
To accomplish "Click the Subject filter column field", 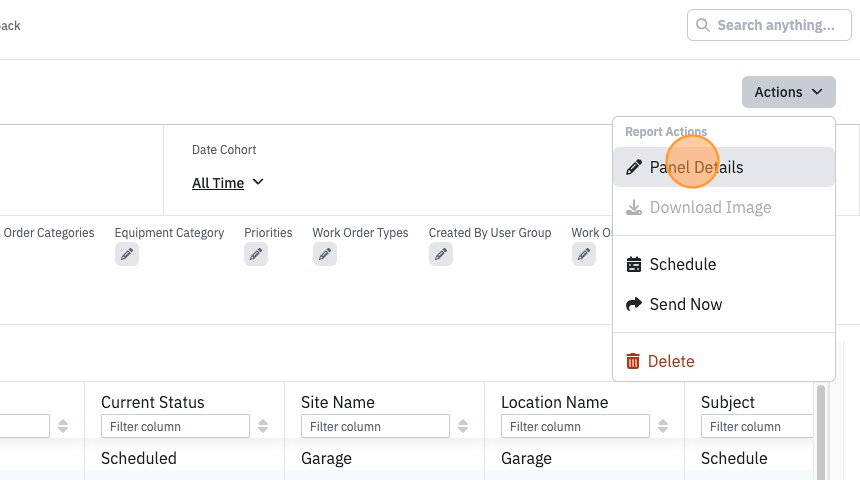I will (757, 426).
